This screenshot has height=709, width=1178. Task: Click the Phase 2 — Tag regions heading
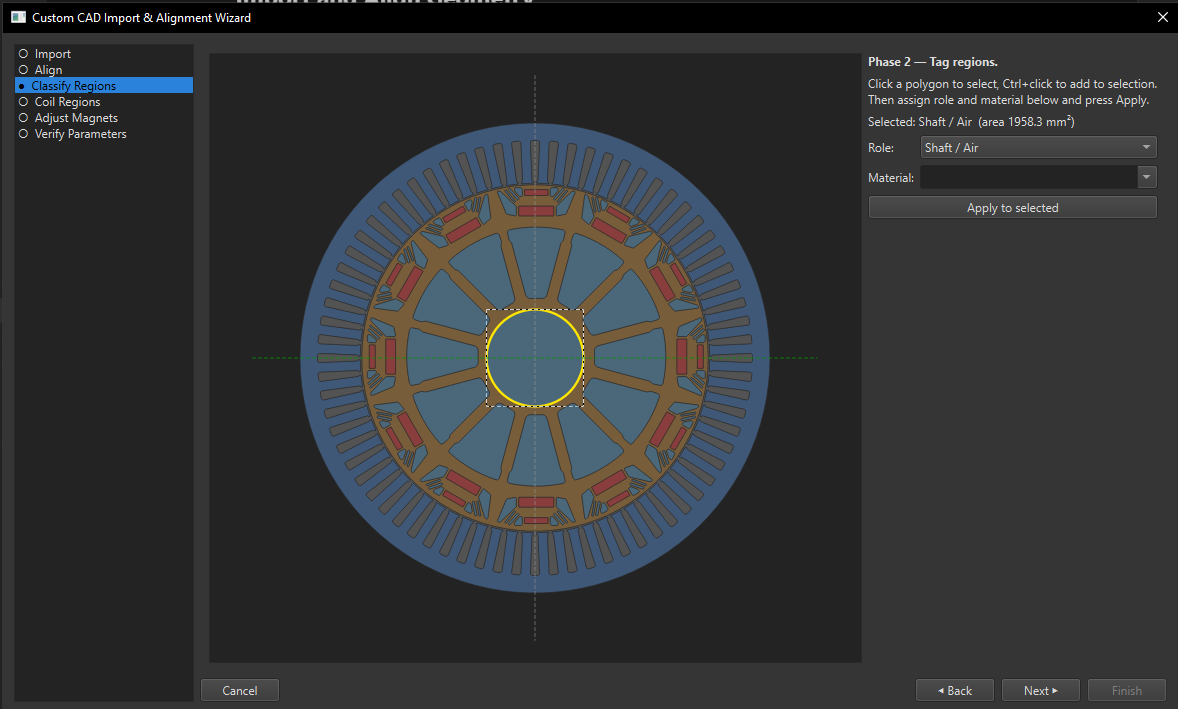coord(932,62)
